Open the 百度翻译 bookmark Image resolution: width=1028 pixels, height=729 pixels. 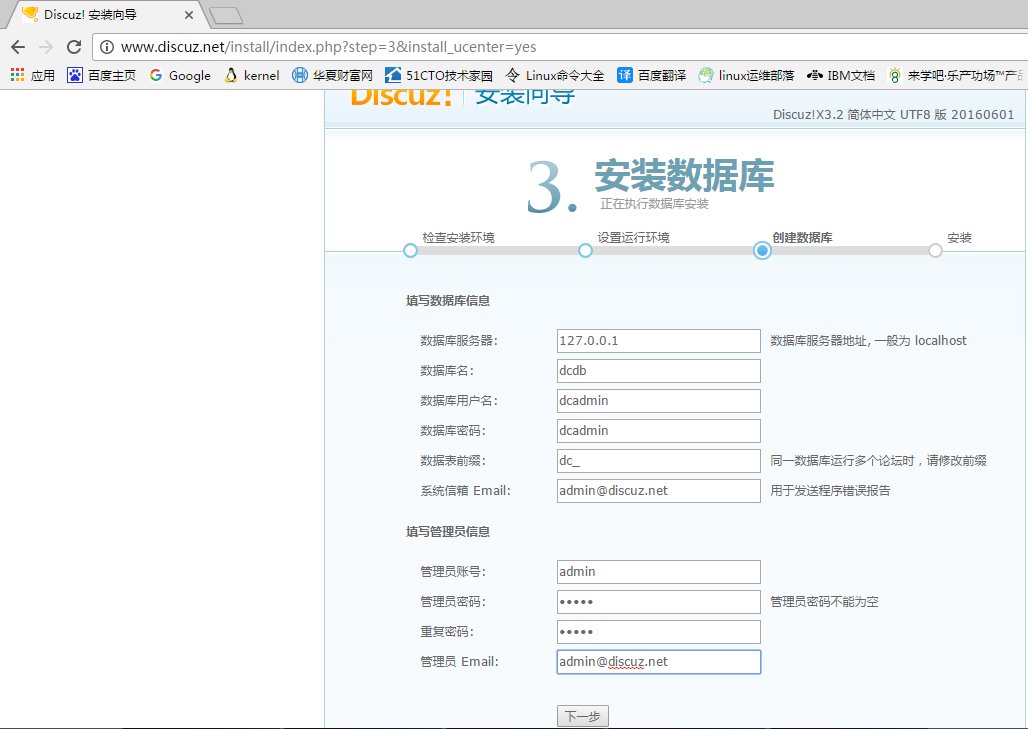[x=652, y=75]
